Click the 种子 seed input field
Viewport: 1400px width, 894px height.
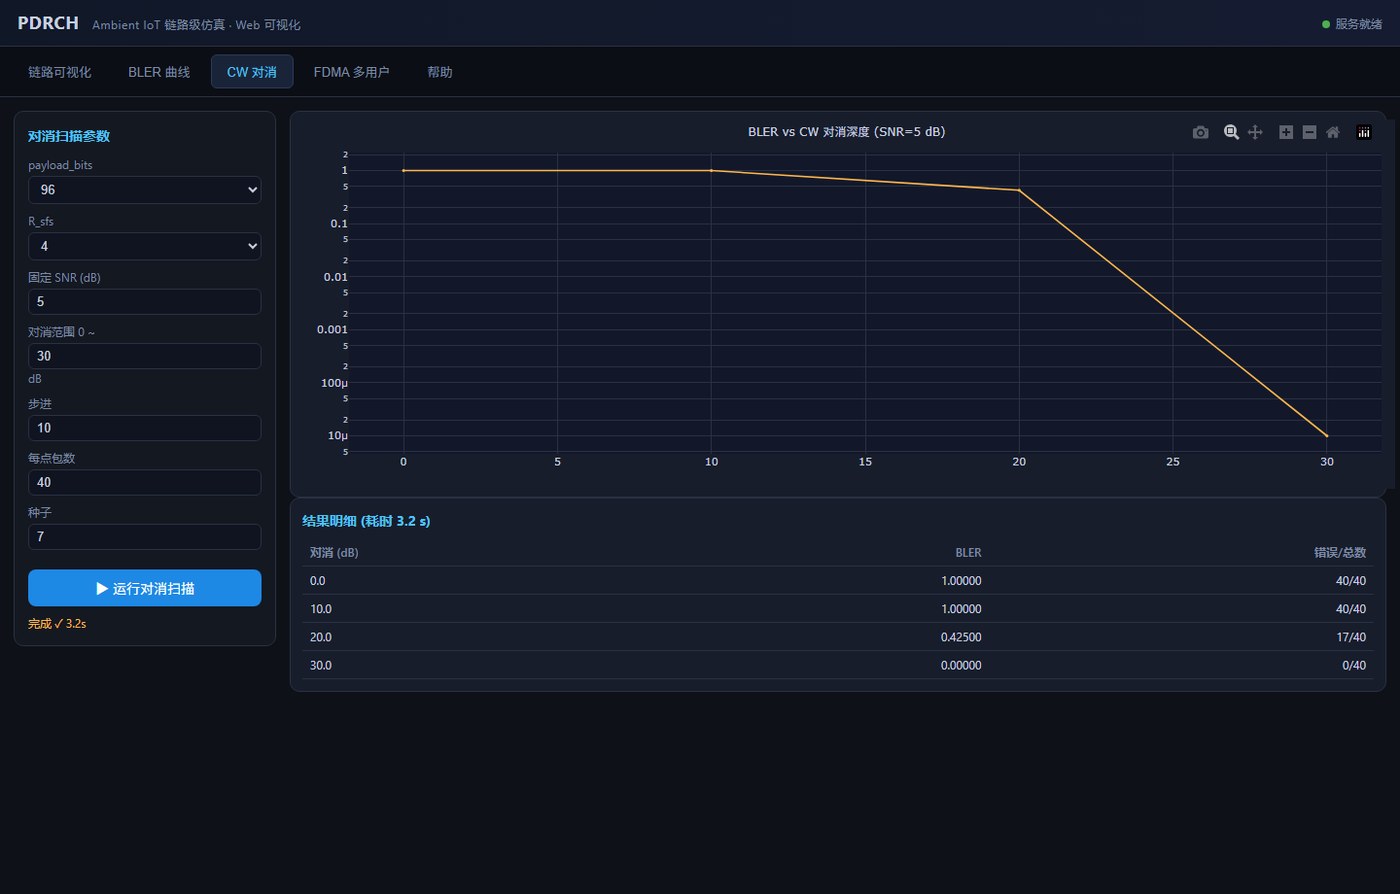pos(145,537)
